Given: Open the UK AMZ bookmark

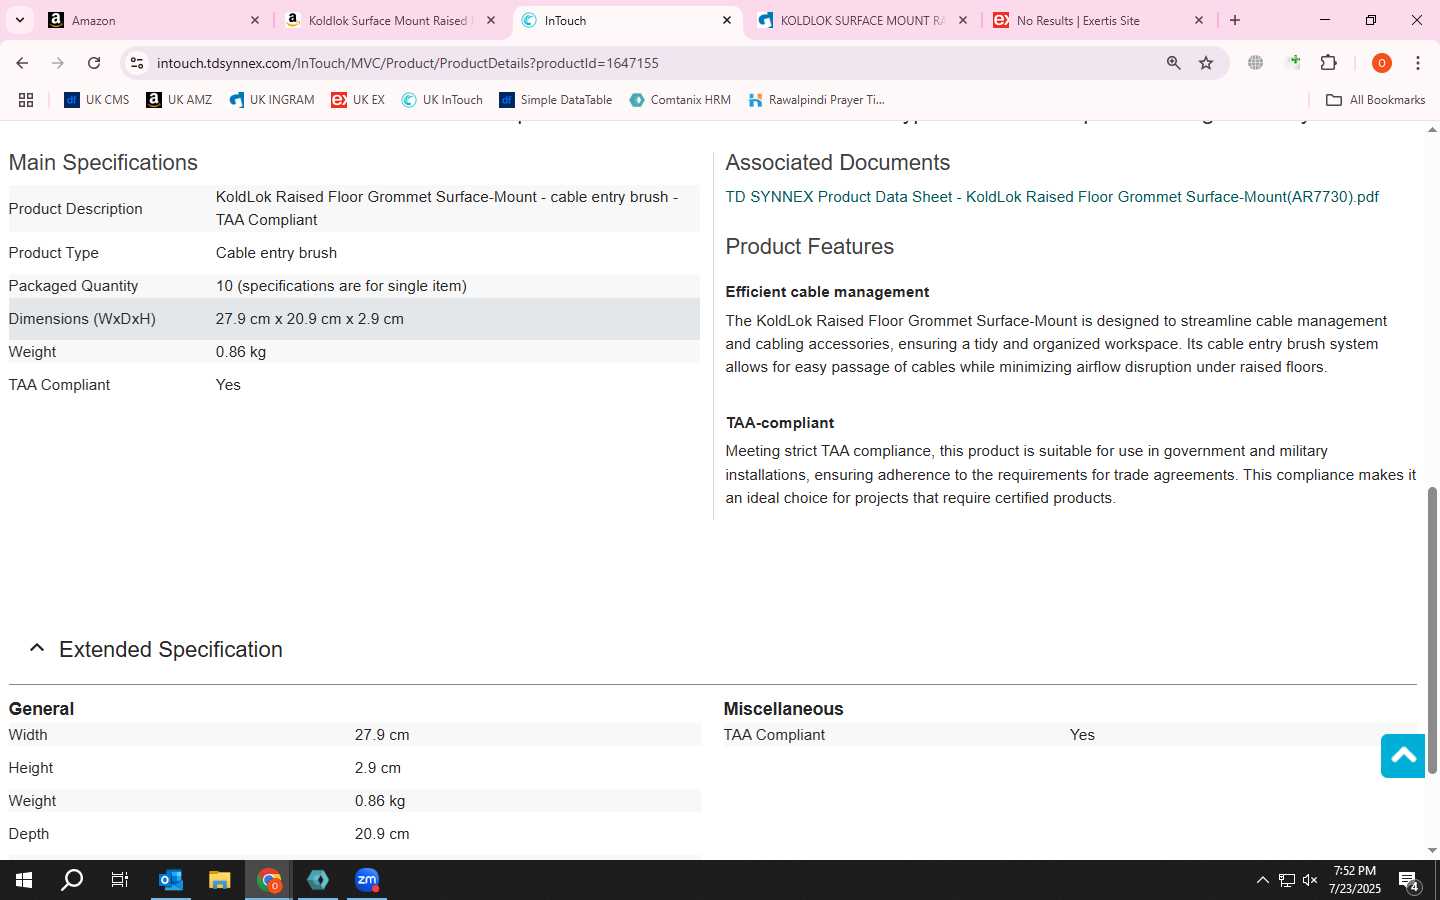Looking at the screenshot, I should 179,100.
